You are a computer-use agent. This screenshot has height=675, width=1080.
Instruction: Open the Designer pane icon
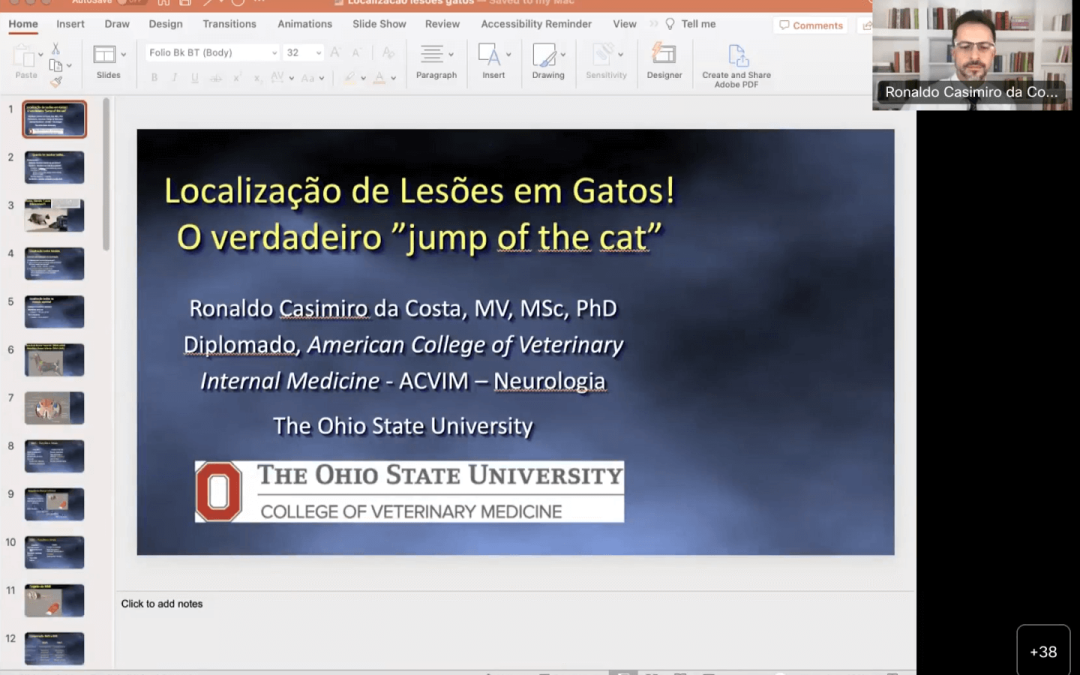pyautogui.click(x=663, y=56)
